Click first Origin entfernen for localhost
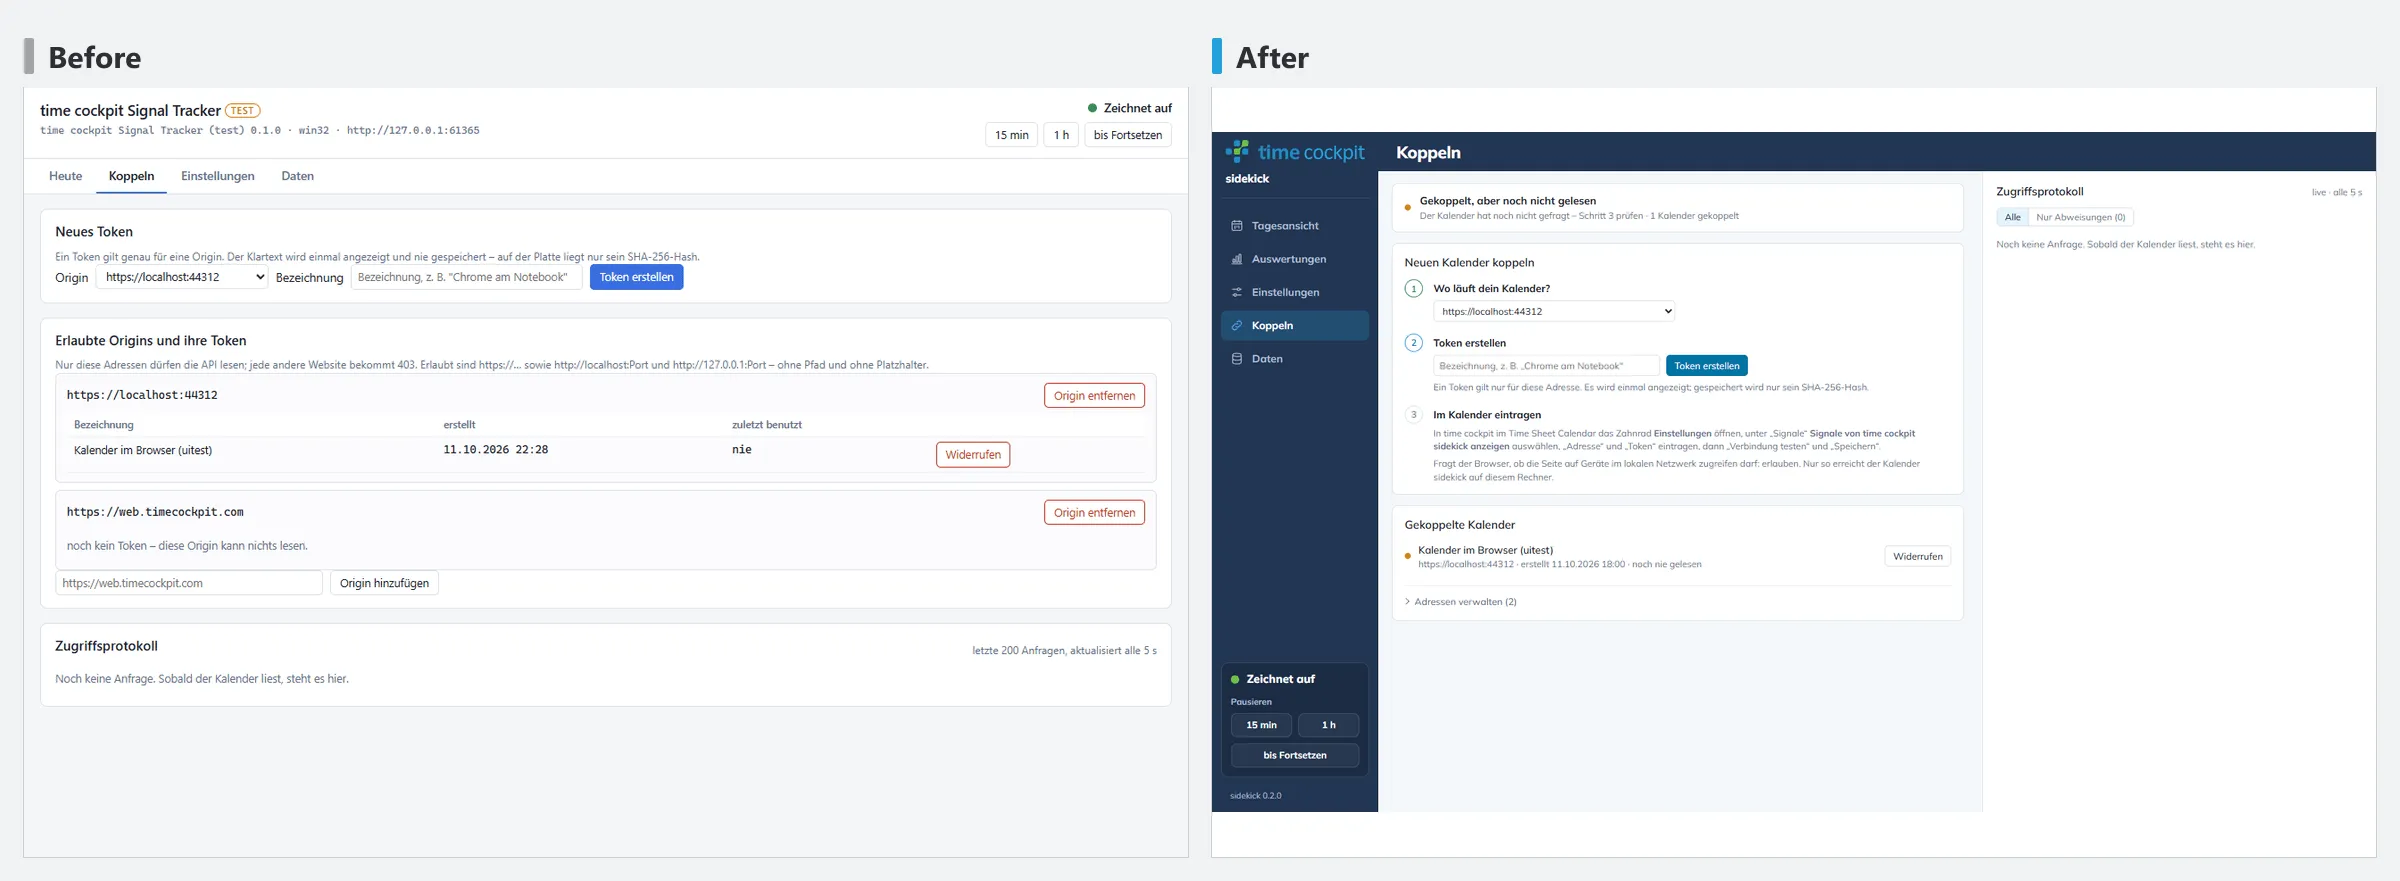This screenshot has width=2400, height=881. tap(1094, 395)
